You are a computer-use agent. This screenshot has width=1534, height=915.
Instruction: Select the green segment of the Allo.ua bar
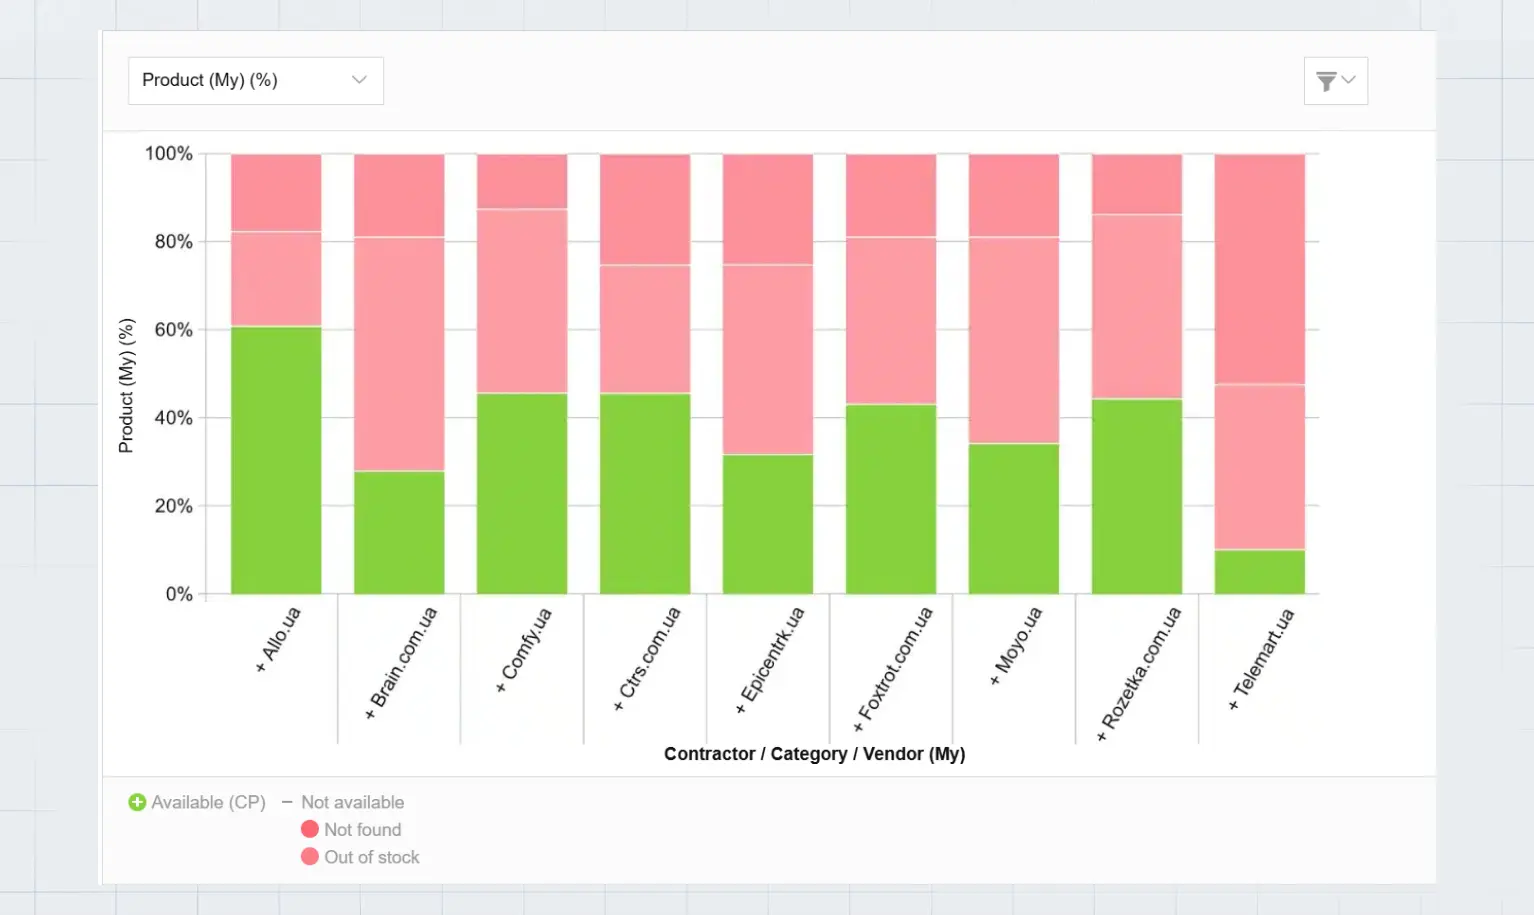(x=275, y=460)
